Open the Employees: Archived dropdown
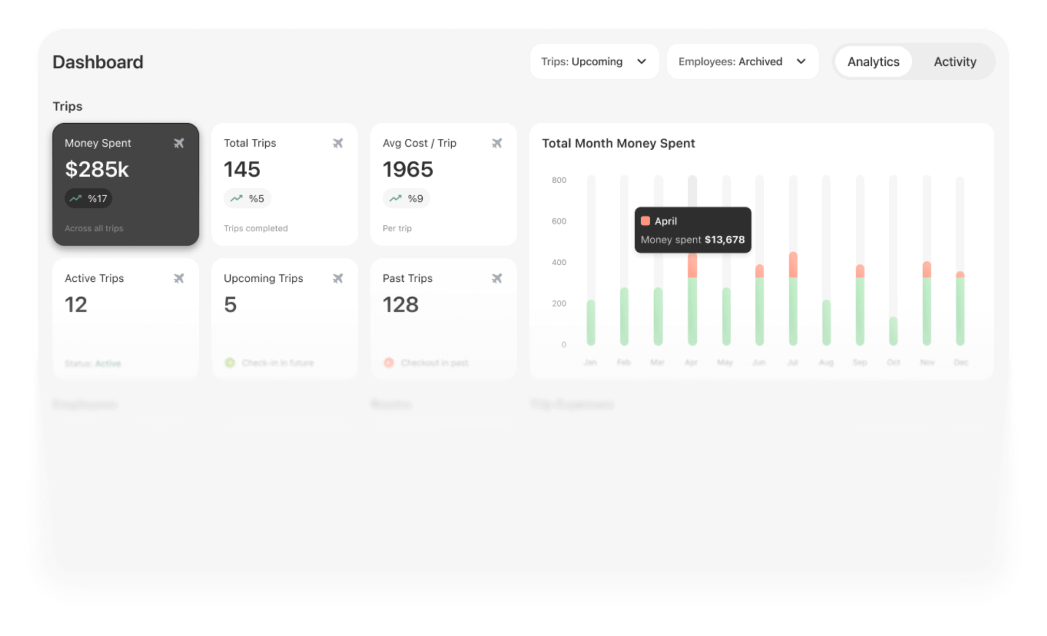1047x636 pixels. pos(742,61)
